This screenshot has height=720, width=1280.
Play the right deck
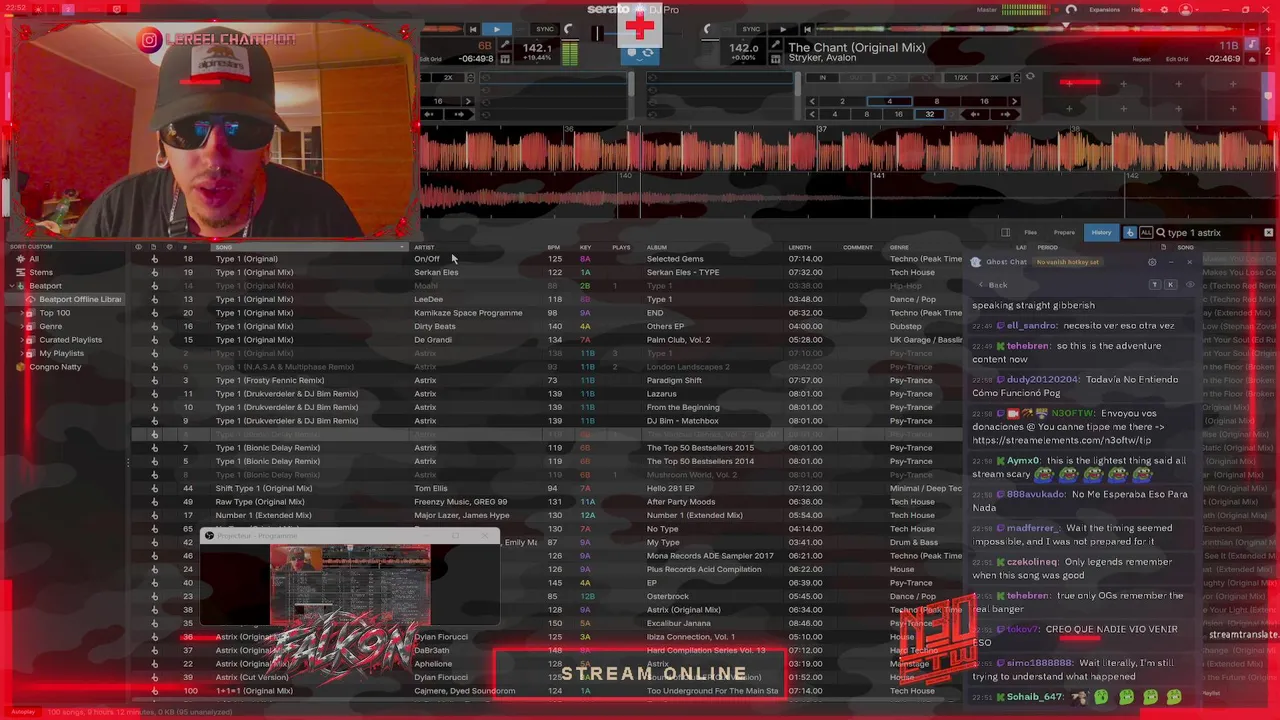click(783, 29)
